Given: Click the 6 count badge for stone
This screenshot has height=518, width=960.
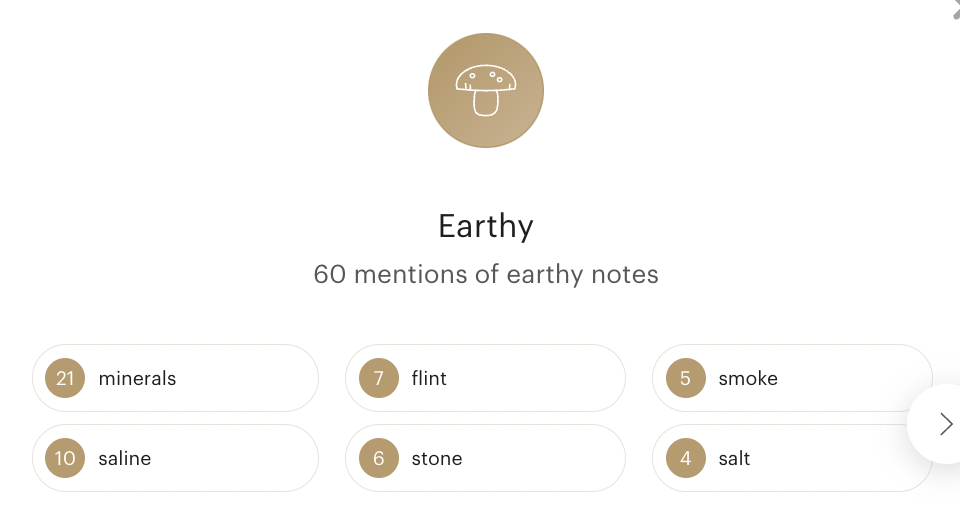Looking at the screenshot, I should [379, 458].
